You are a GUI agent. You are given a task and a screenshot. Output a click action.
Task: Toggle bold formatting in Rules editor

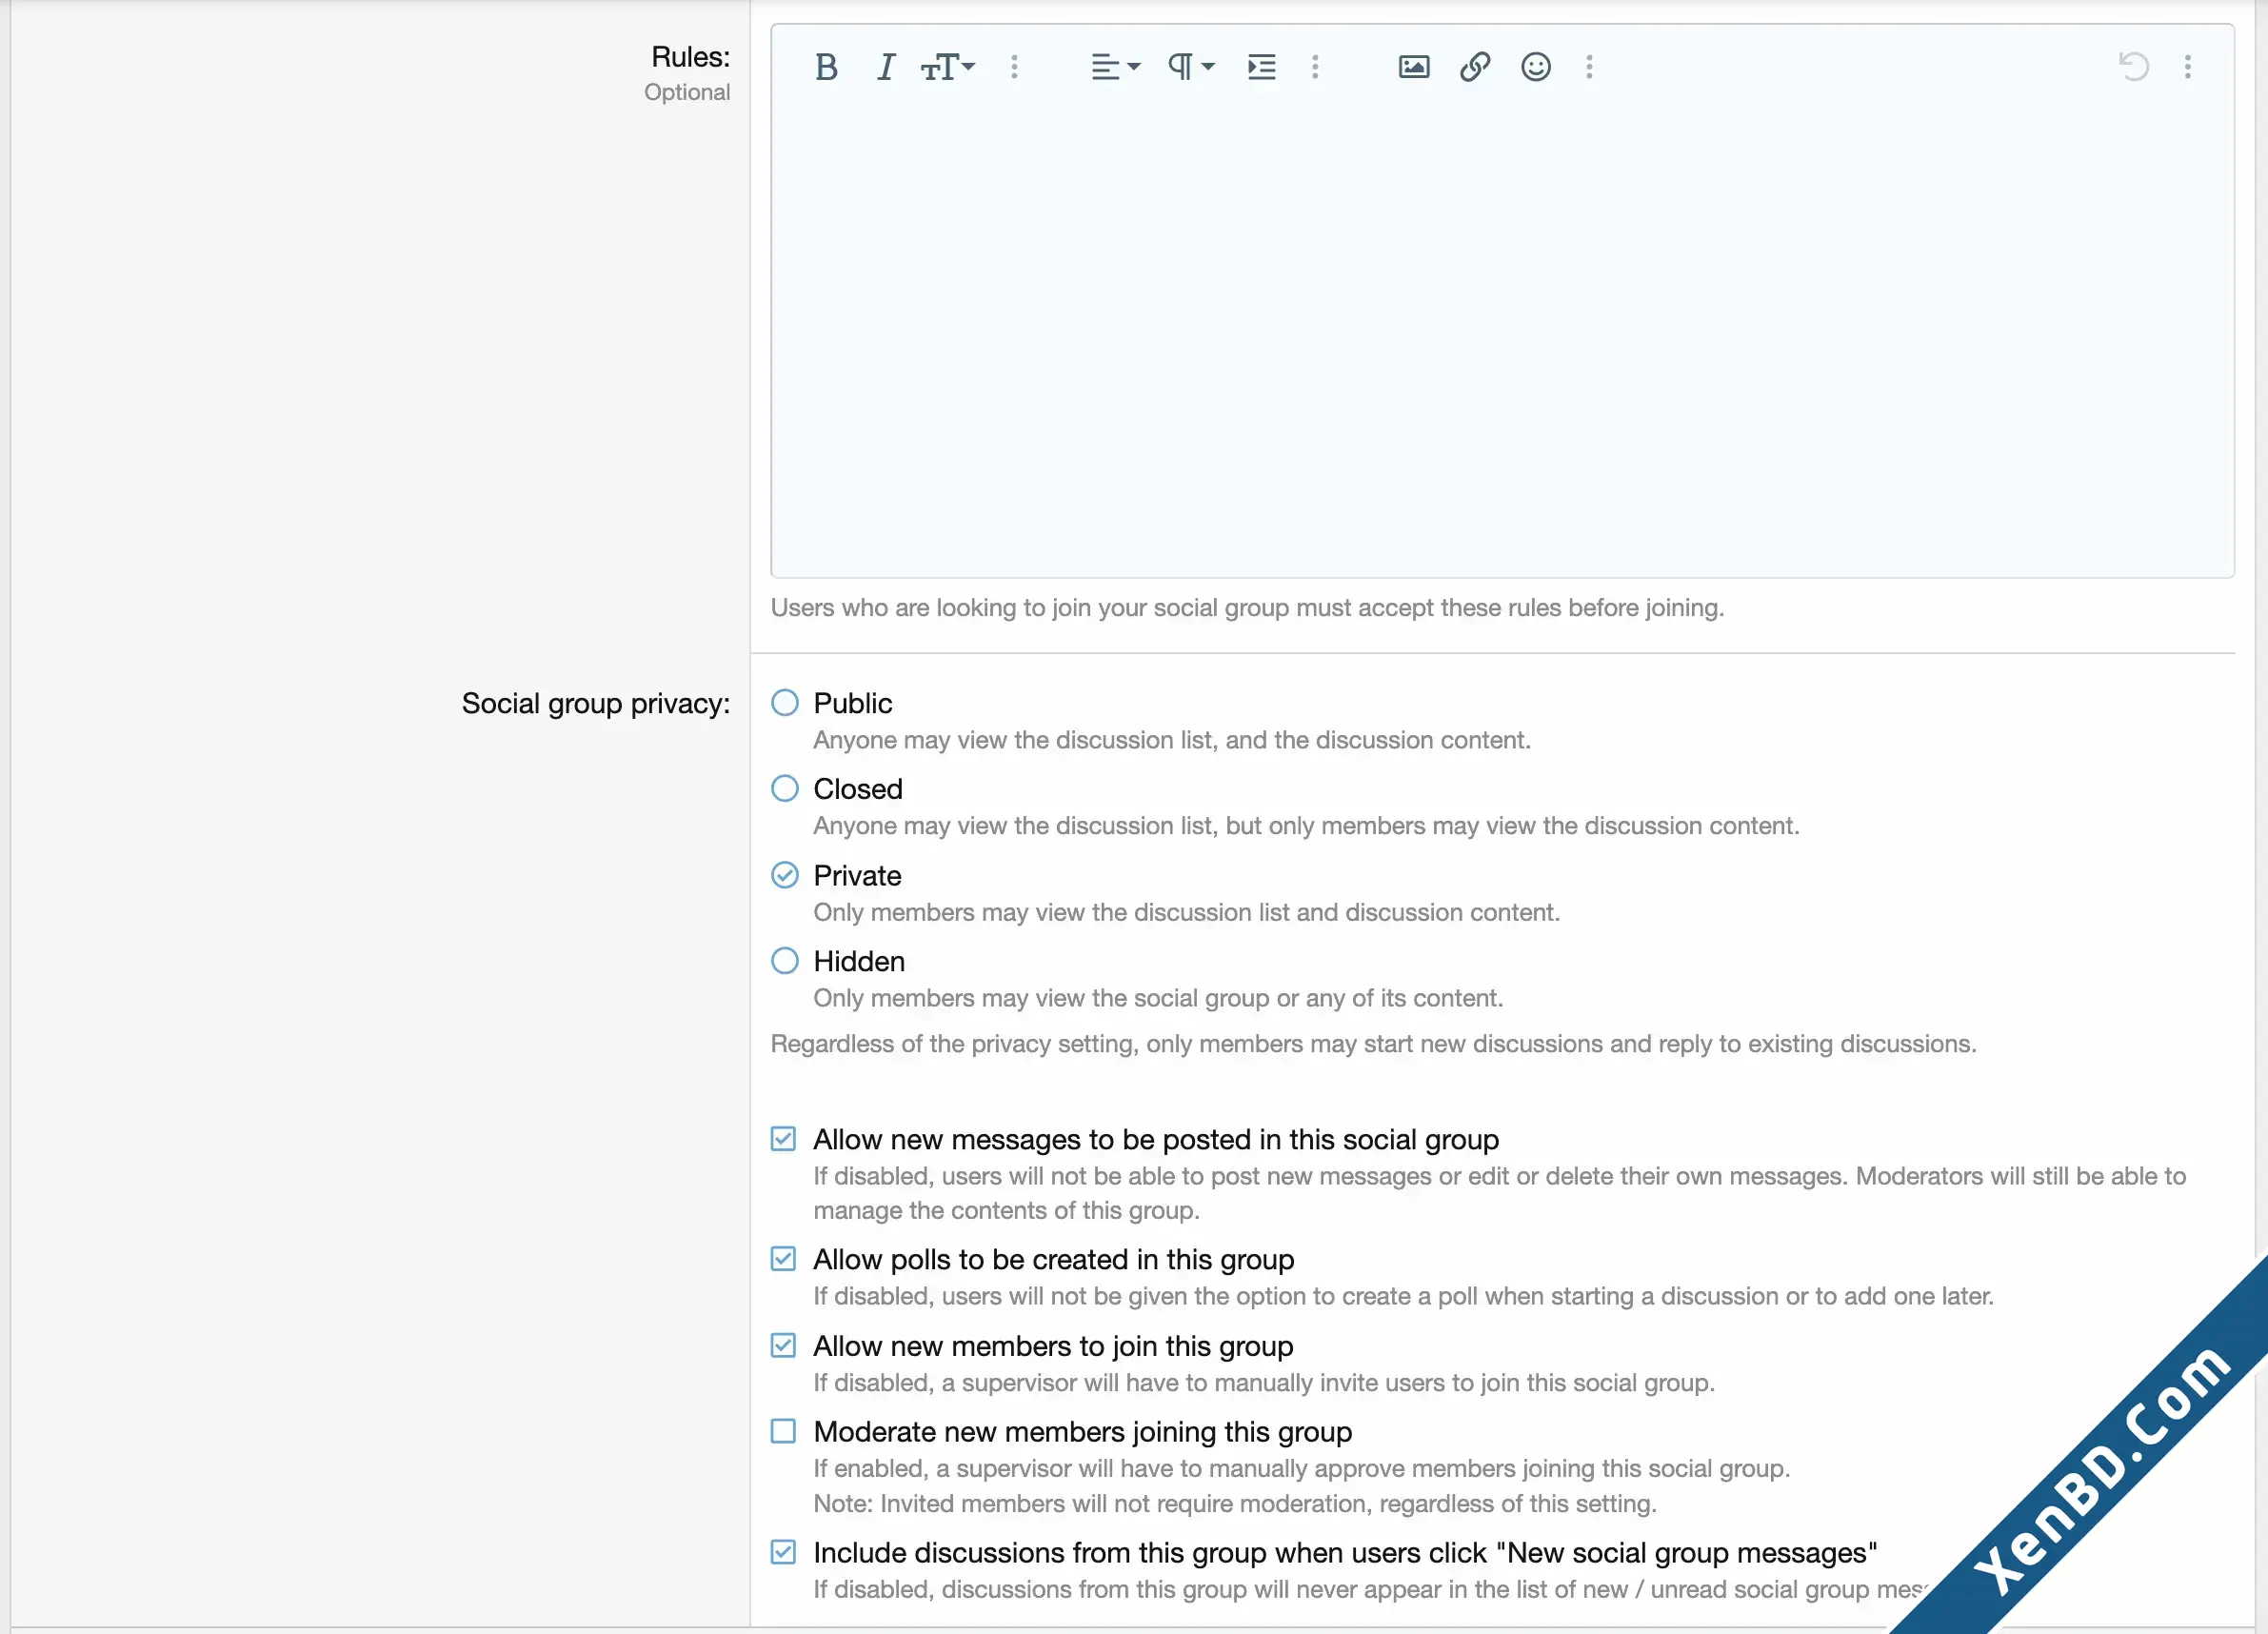point(826,67)
